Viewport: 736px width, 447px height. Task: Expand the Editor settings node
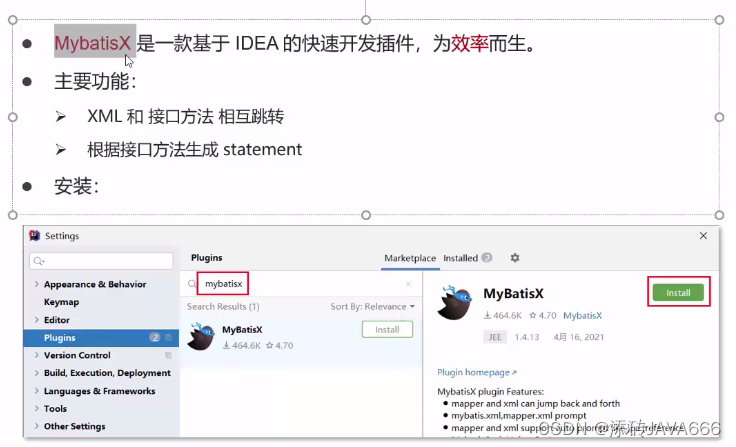36,320
